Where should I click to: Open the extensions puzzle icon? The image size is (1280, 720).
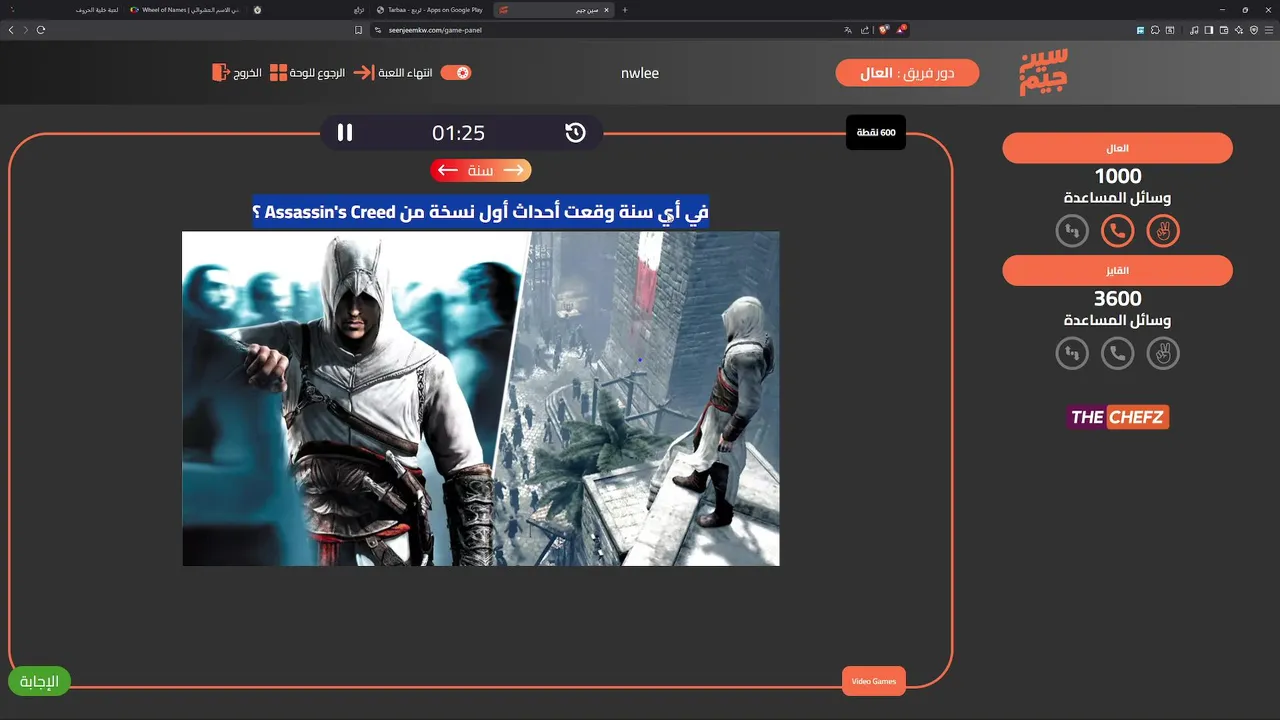point(1155,30)
